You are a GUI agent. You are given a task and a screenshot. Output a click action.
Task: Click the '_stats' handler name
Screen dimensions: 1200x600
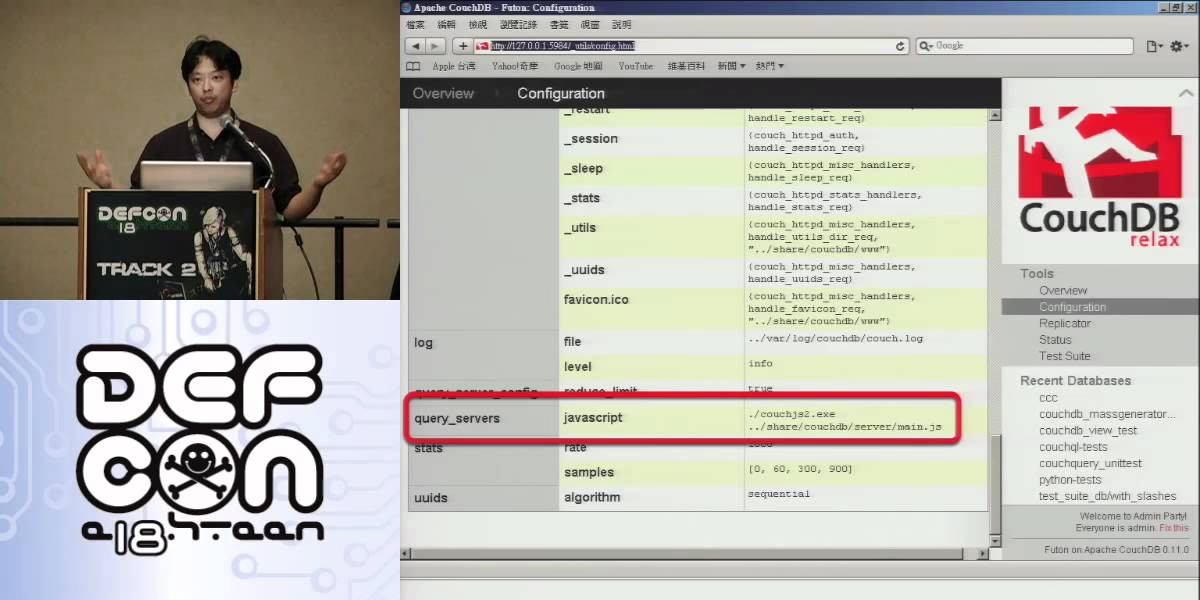click(582, 198)
